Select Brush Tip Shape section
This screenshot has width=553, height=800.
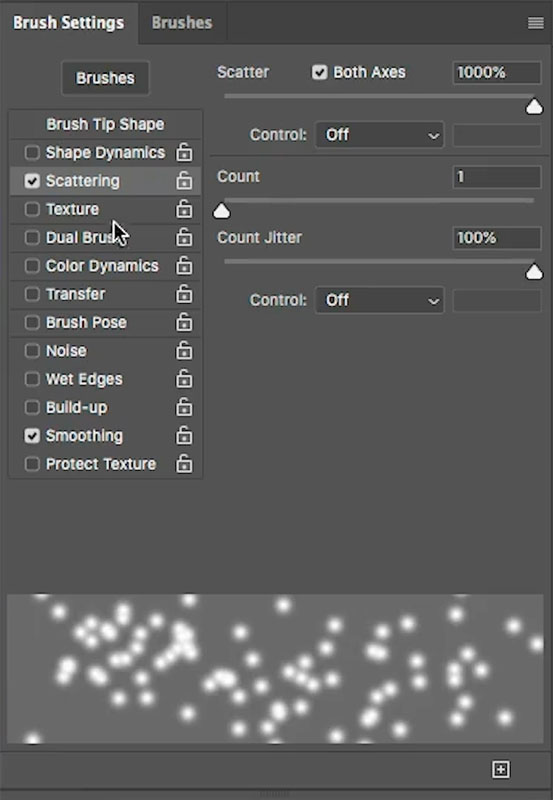106,124
